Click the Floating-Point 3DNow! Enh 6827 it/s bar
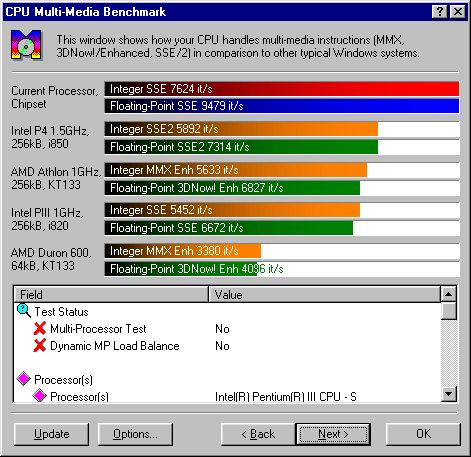 pyautogui.click(x=232, y=188)
